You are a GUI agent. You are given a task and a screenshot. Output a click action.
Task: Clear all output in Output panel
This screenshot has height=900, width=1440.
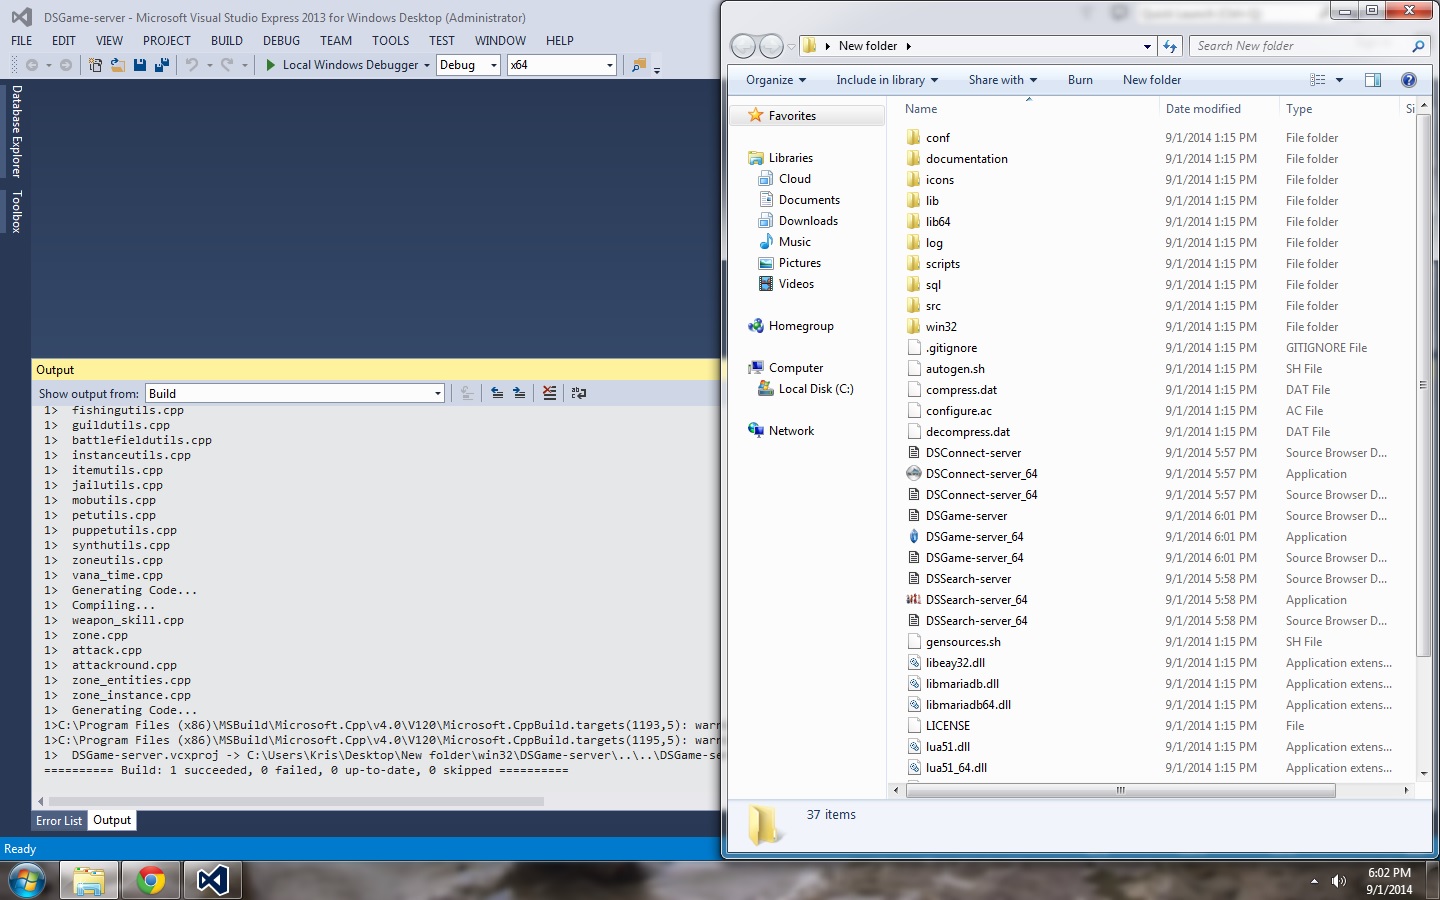coord(549,393)
